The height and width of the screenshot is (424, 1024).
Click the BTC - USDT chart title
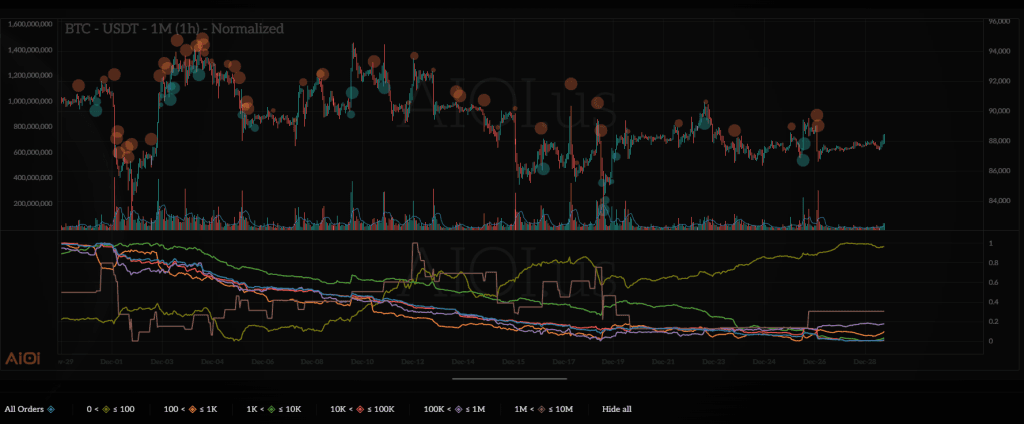(x=174, y=29)
